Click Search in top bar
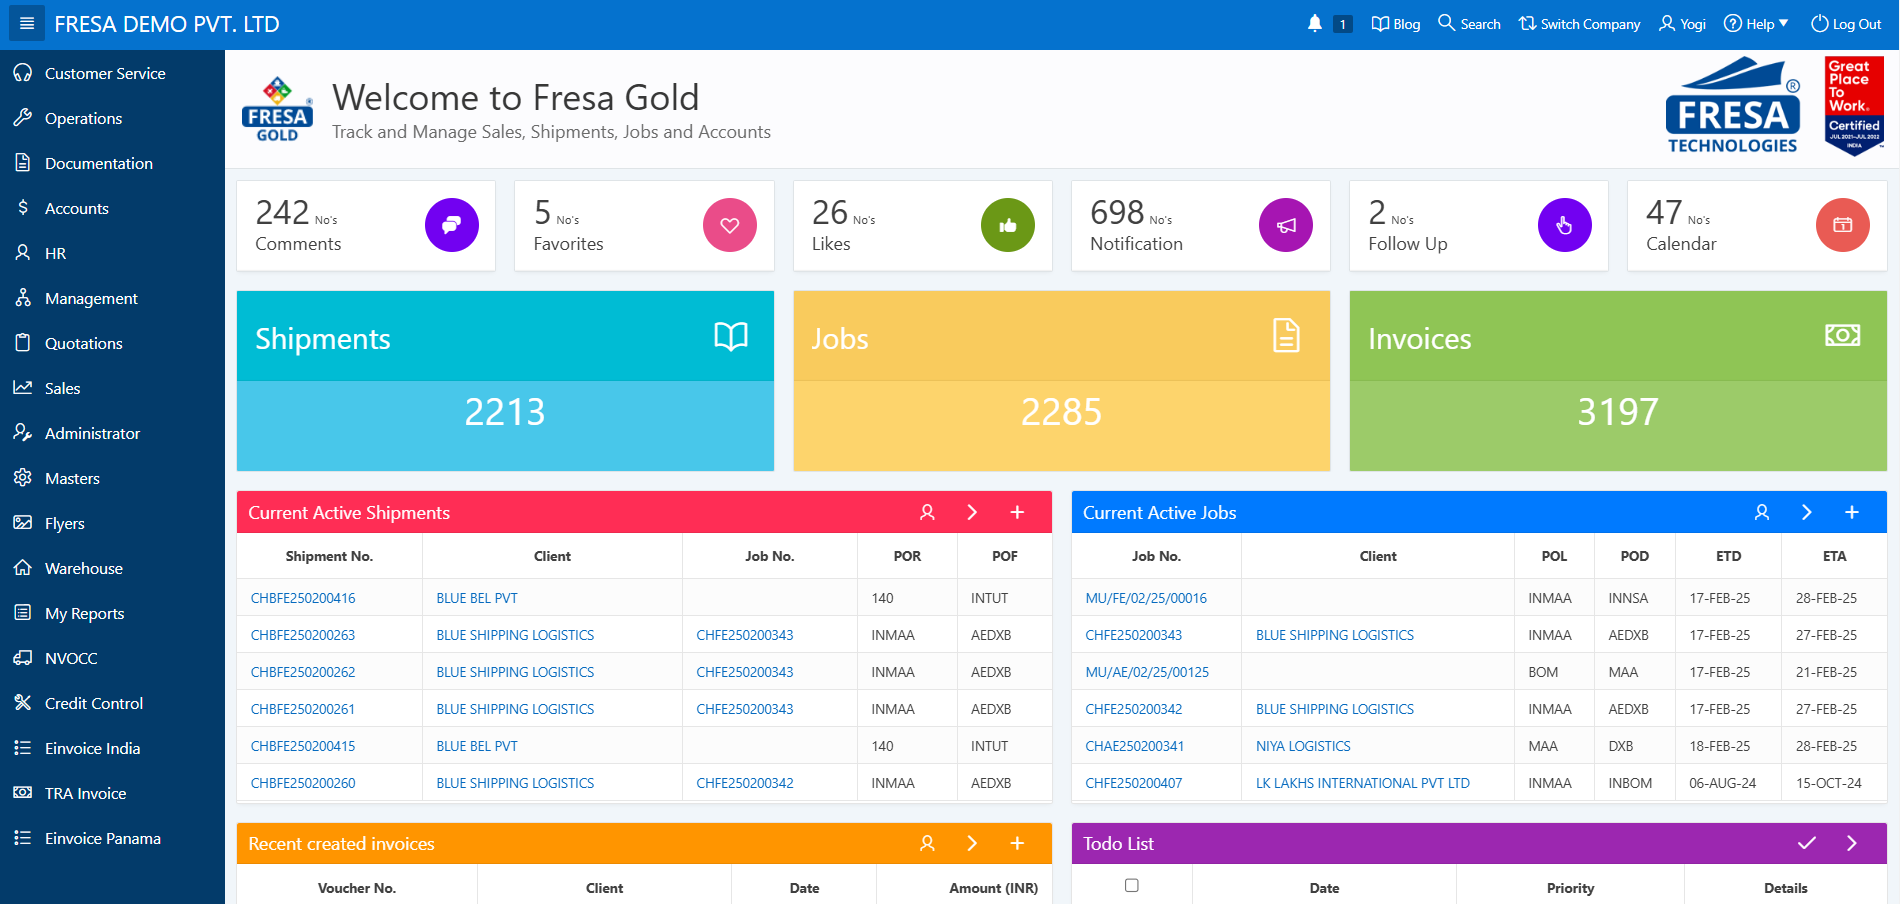This screenshot has width=1900, height=904. pos(1469,24)
